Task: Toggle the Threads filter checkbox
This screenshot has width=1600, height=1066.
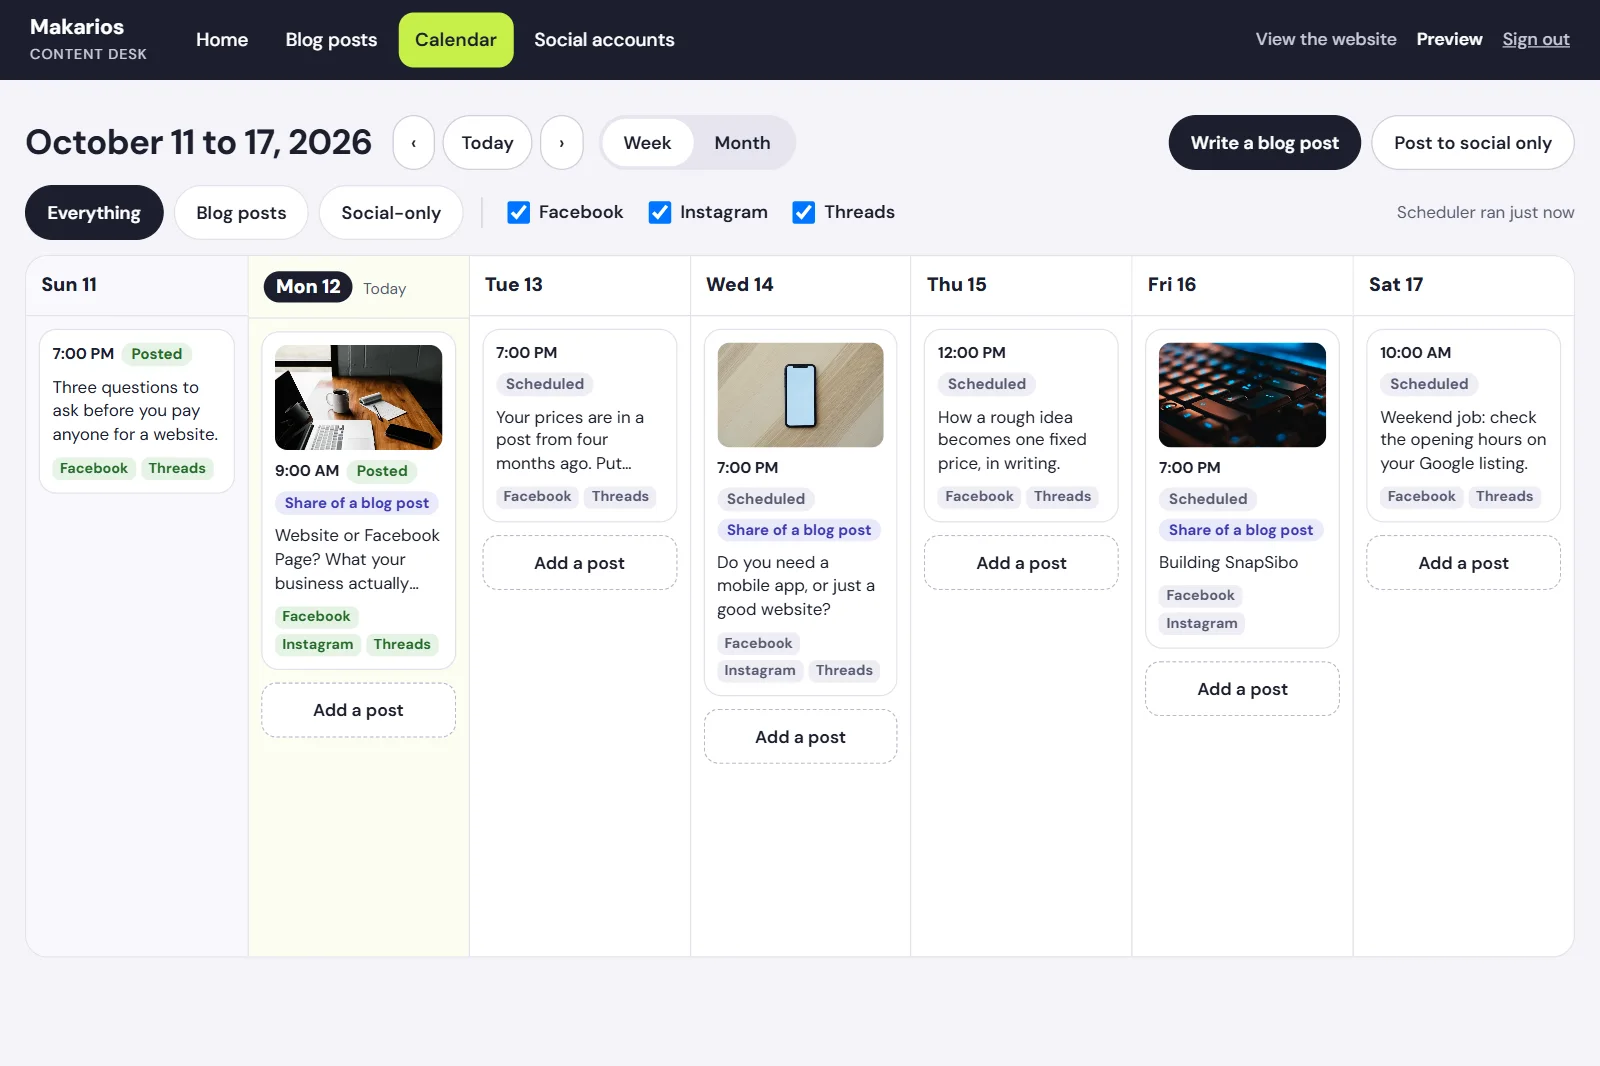Action: 804,212
